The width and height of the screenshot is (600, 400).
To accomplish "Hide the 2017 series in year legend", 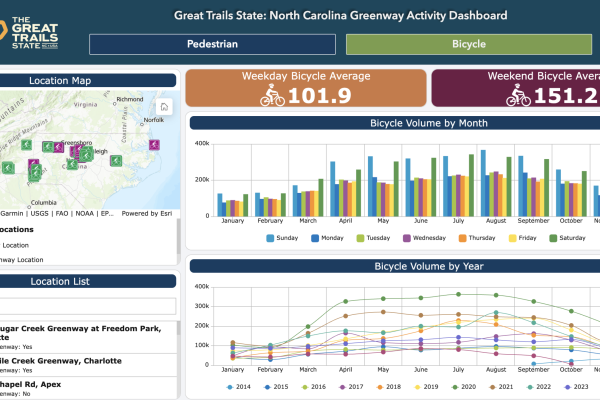I will [x=351, y=387].
